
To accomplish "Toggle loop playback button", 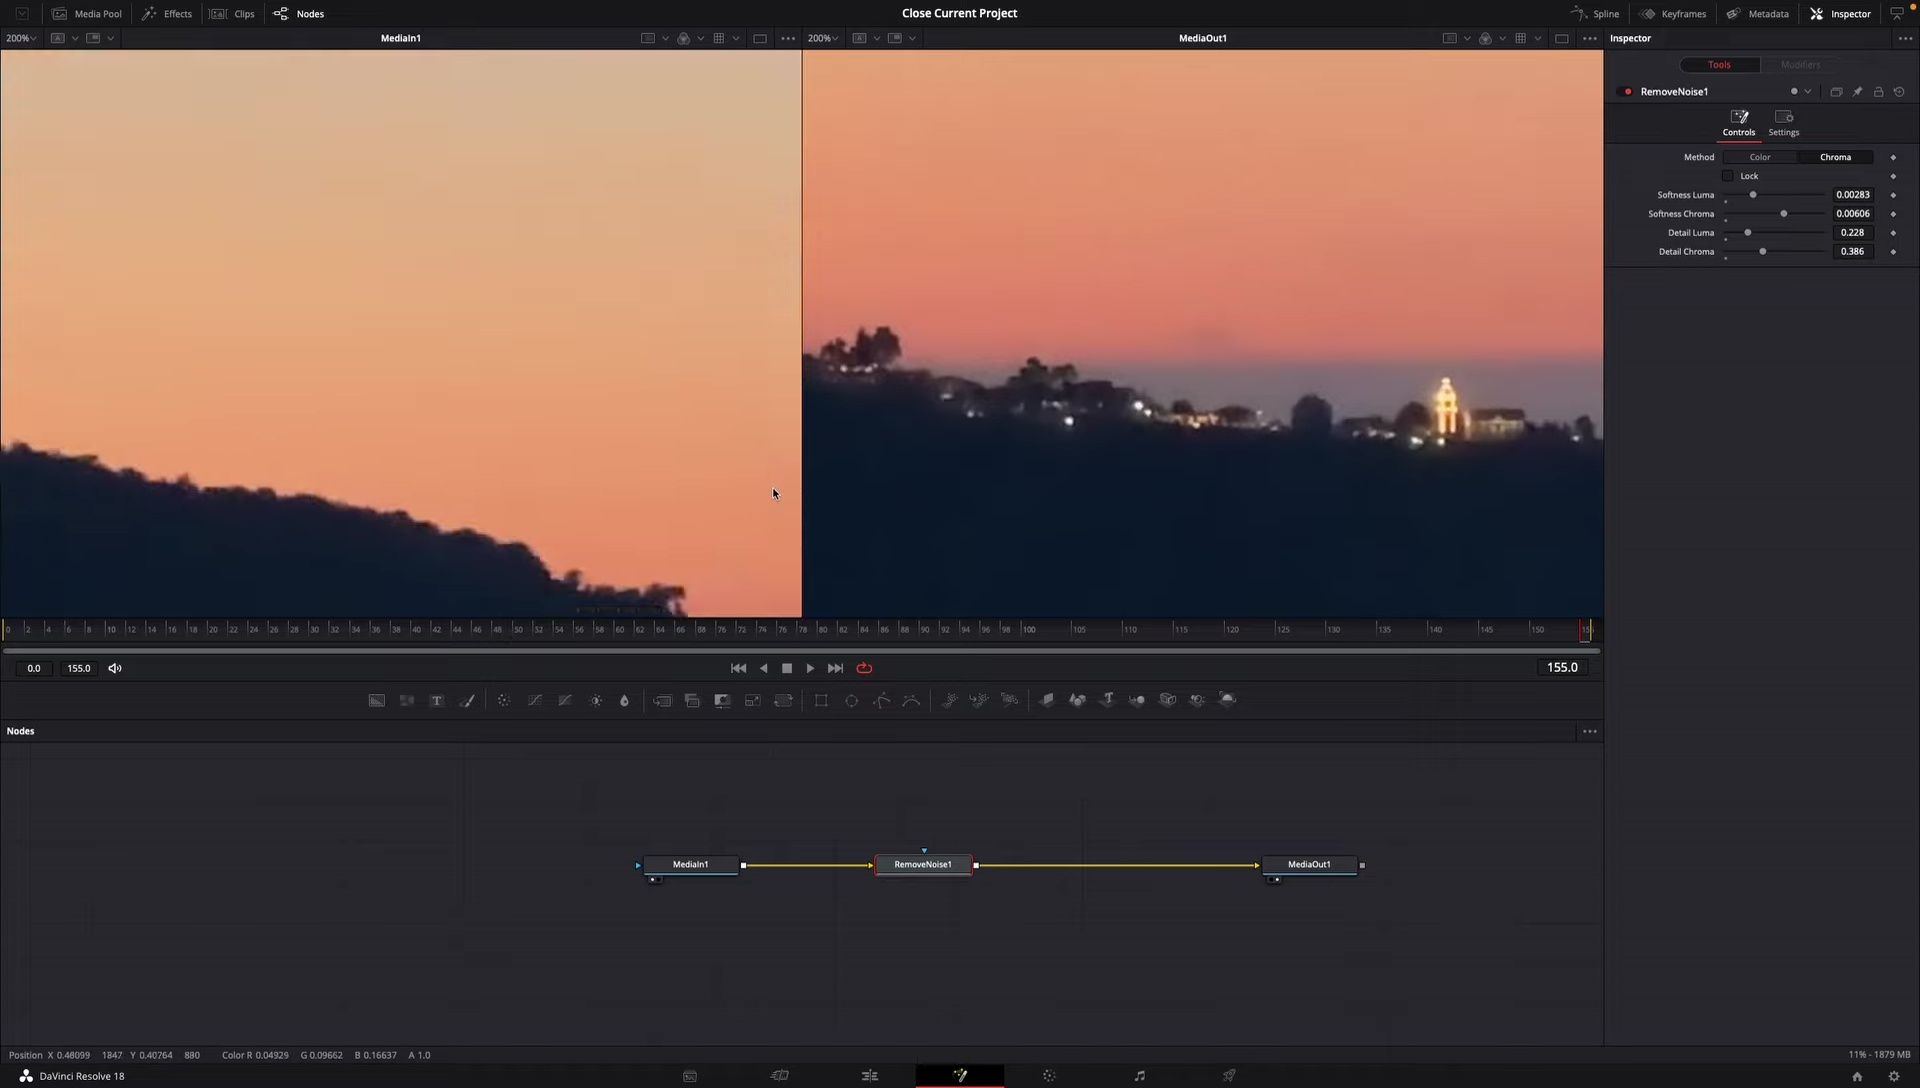I will 864,669.
